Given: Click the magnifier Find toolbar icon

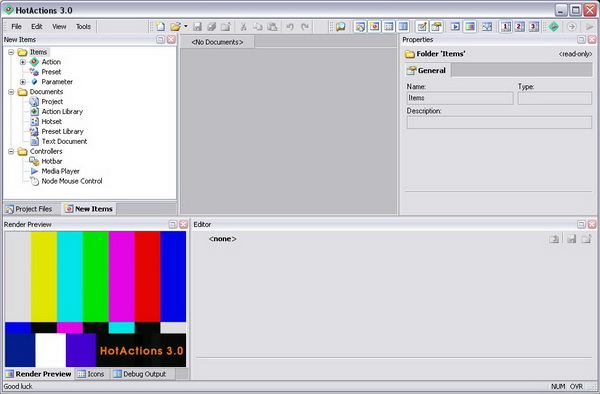Looking at the screenshot, I should pyautogui.click(x=341, y=26).
